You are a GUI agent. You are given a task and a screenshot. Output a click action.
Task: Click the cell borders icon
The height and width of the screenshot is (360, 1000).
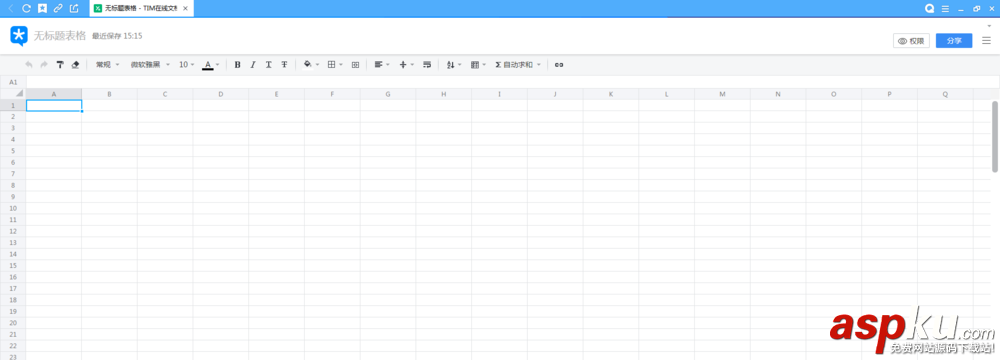pyautogui.click(x=332, y=64)
